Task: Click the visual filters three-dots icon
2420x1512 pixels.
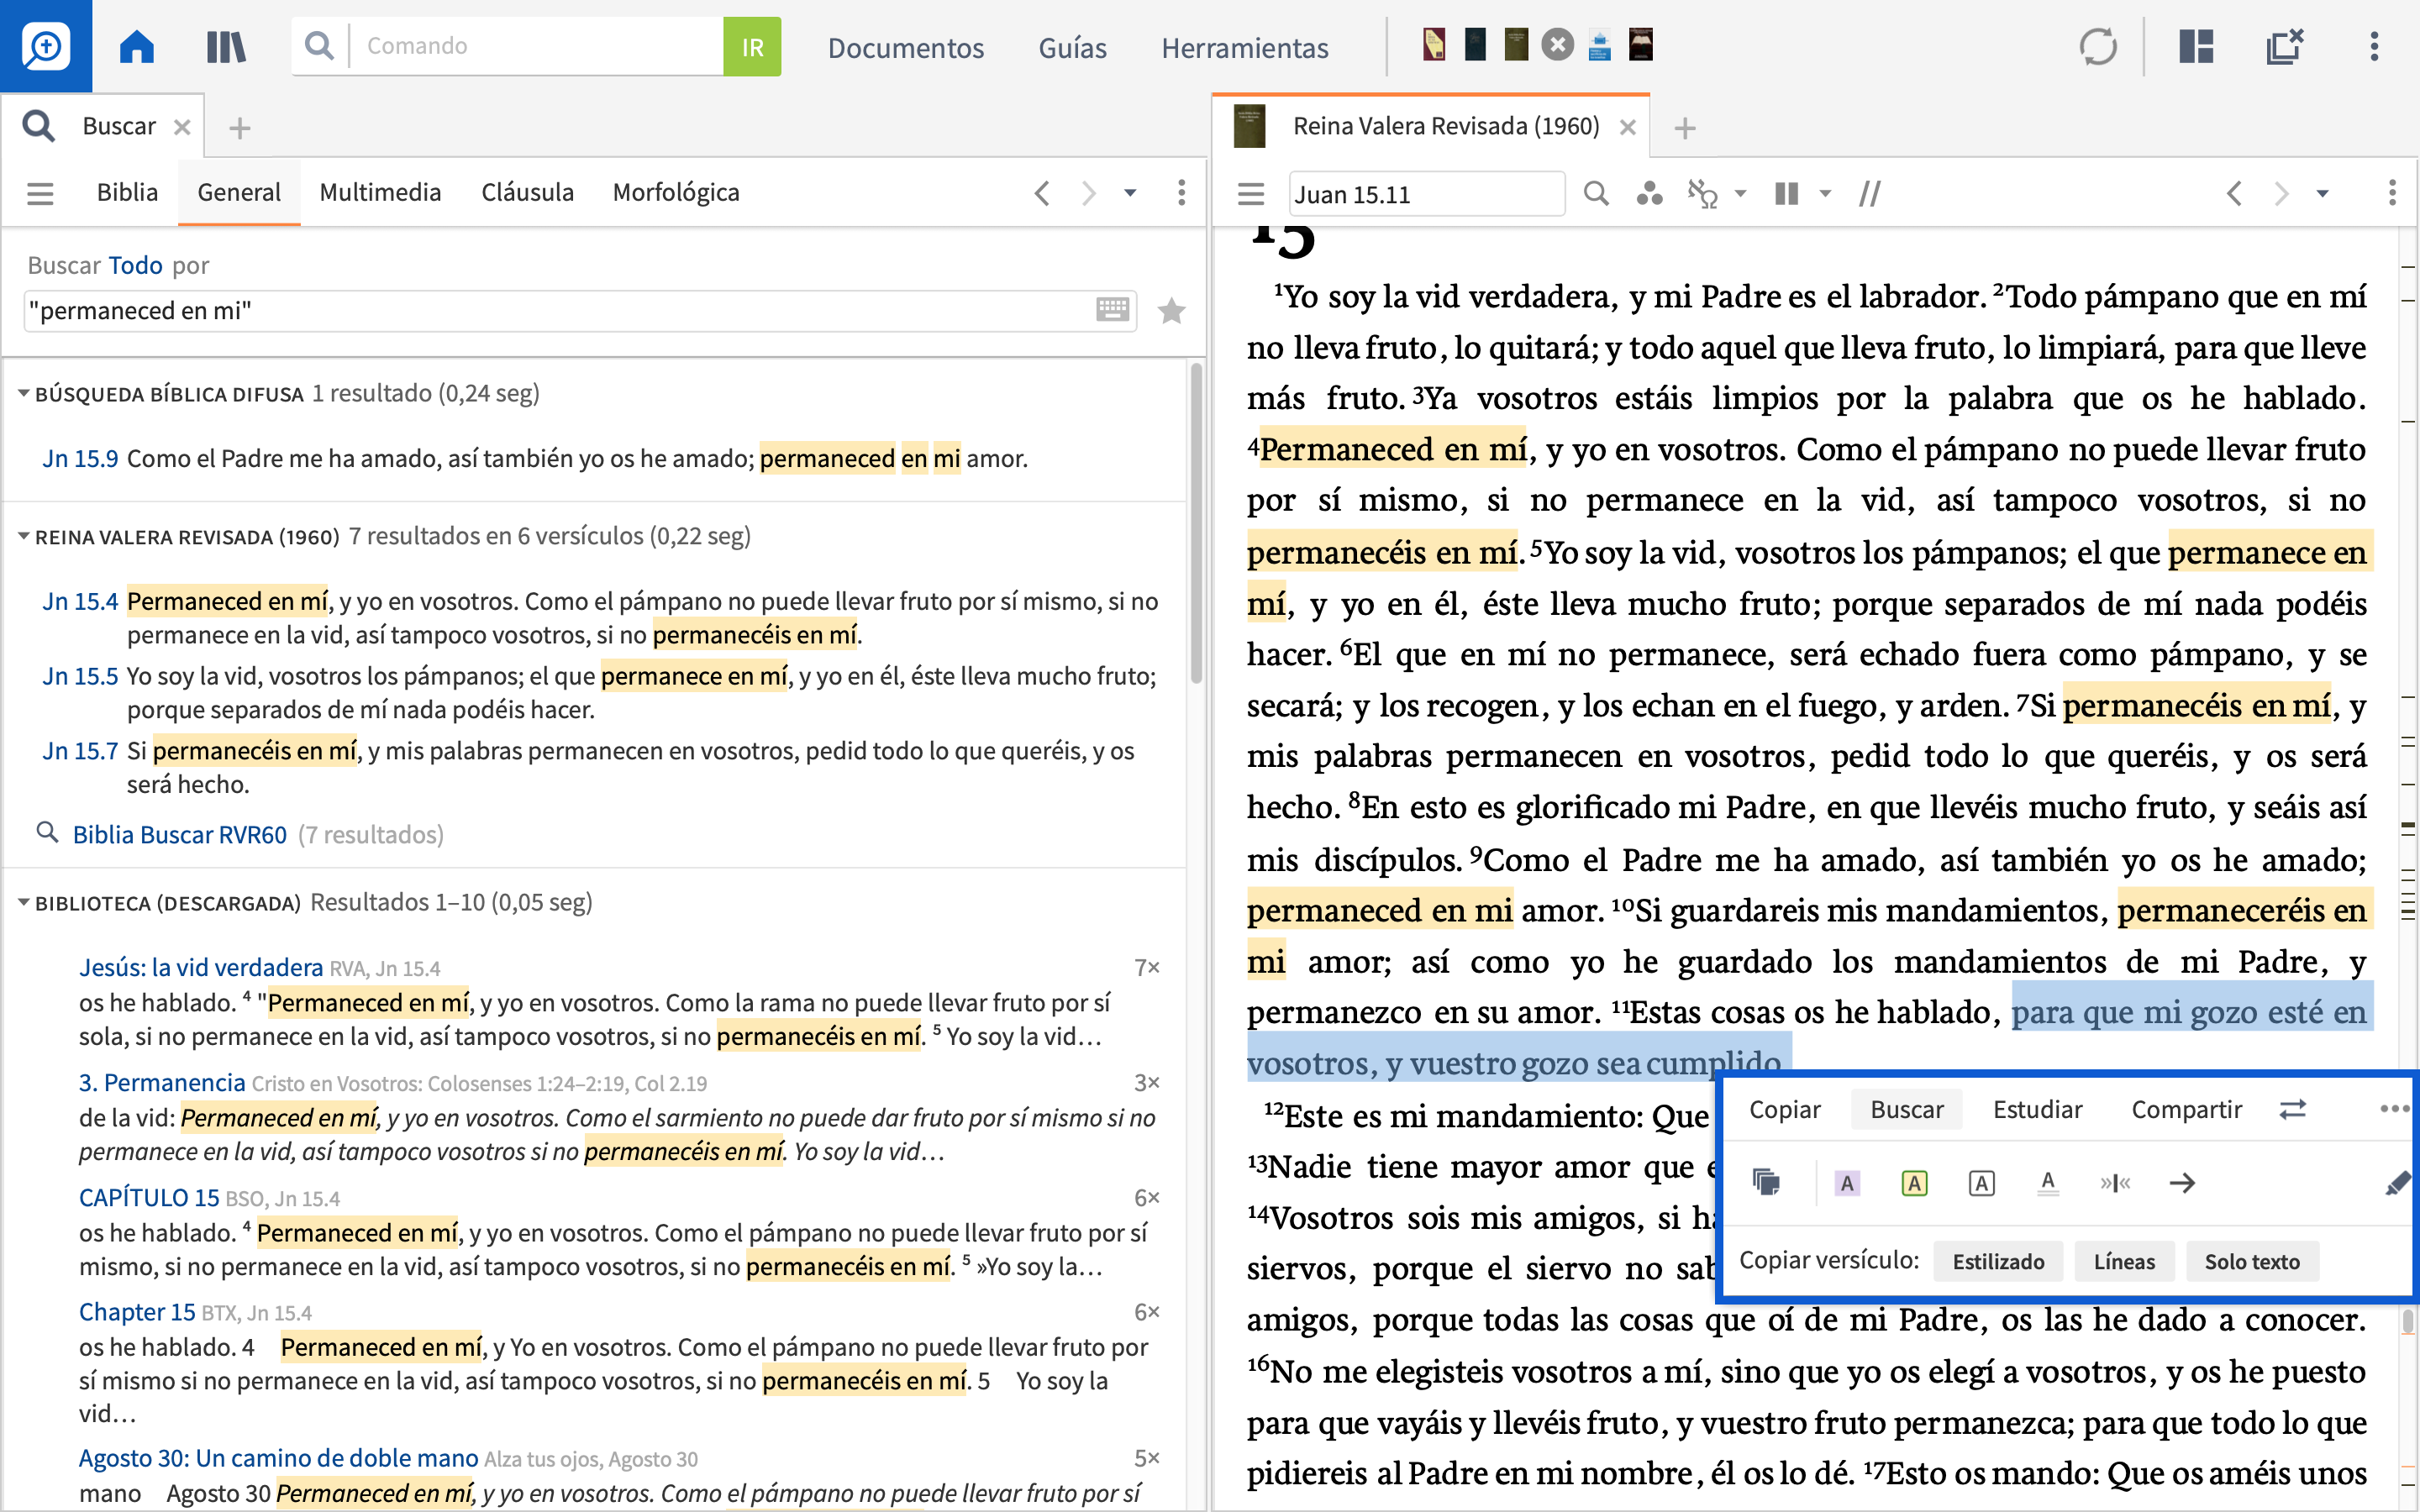Action: (x=1649, y=193)
